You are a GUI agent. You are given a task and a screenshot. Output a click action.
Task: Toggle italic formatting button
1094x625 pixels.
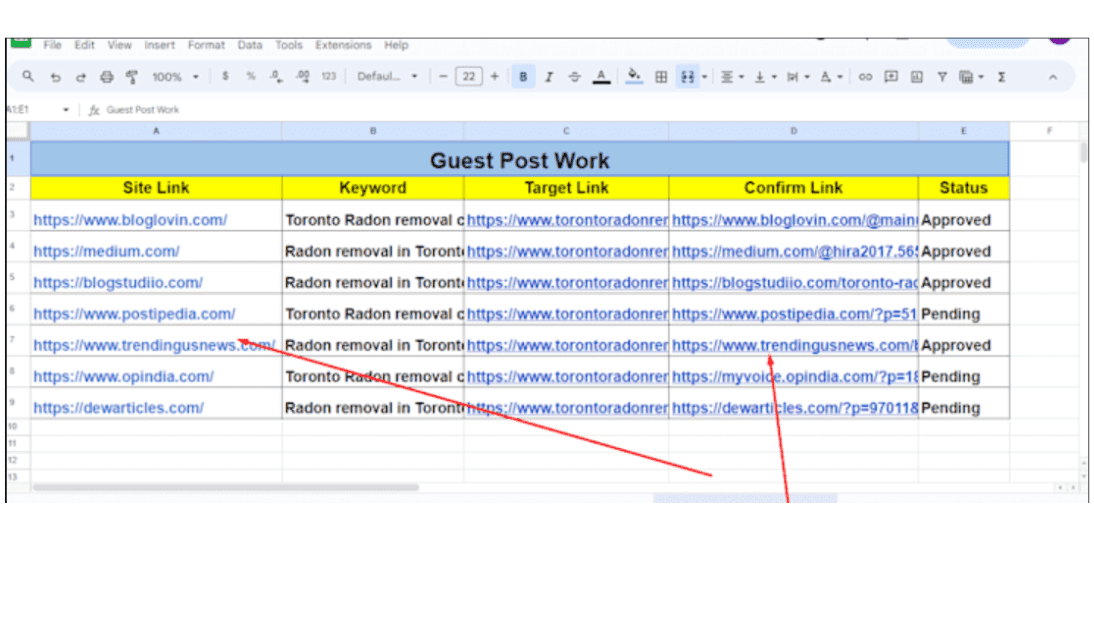pos(548,77)
